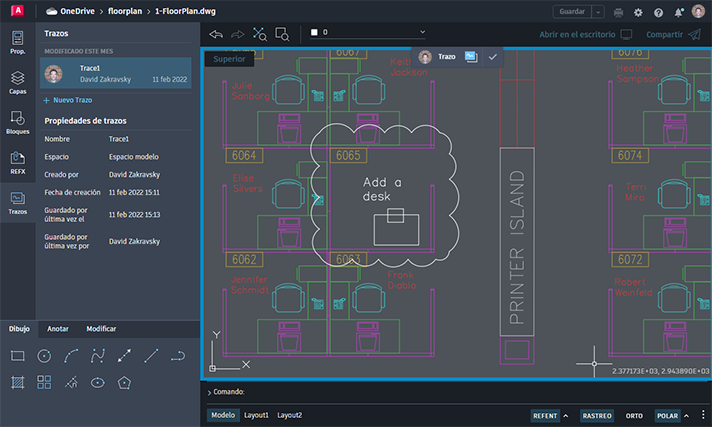The height and width of the screenshot is (427, 712).
Task: Click the AutoCAD logo icon
Action: 17,11
